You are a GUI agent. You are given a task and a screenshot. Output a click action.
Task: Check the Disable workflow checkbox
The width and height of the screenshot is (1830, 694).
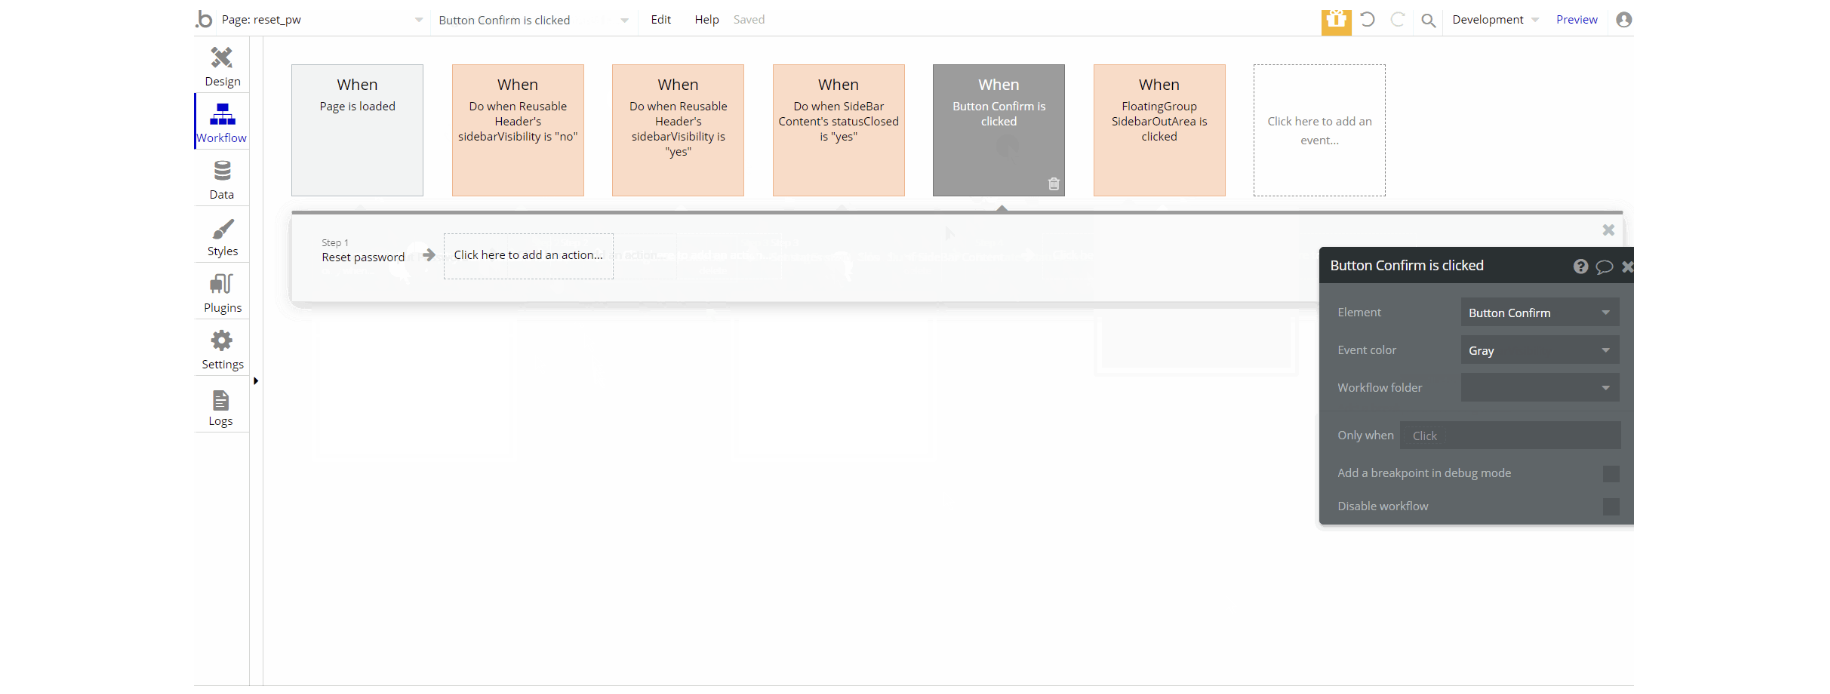(x=1611, y=507)
